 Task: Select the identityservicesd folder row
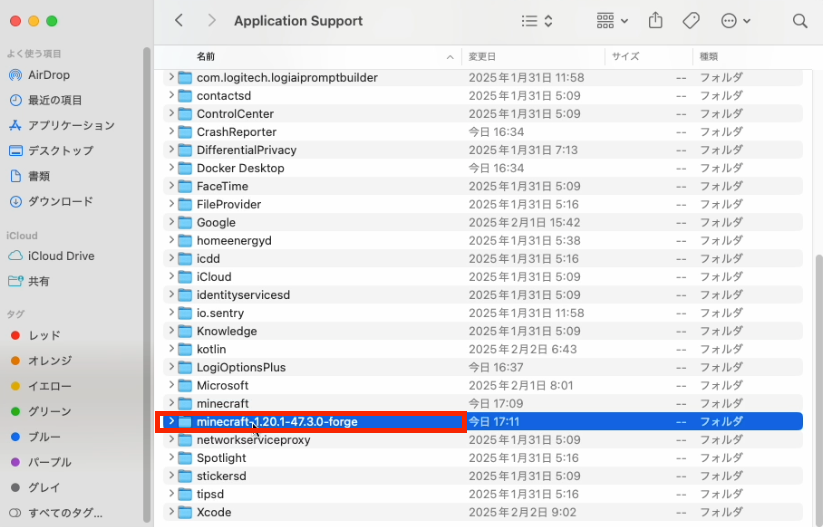tap(483, 295)
